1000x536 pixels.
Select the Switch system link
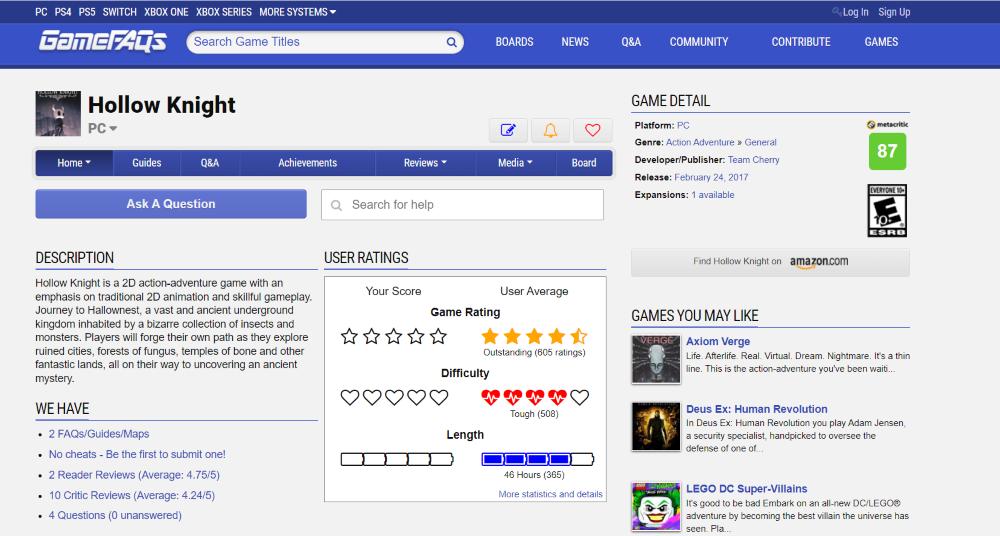click(119, 11)
